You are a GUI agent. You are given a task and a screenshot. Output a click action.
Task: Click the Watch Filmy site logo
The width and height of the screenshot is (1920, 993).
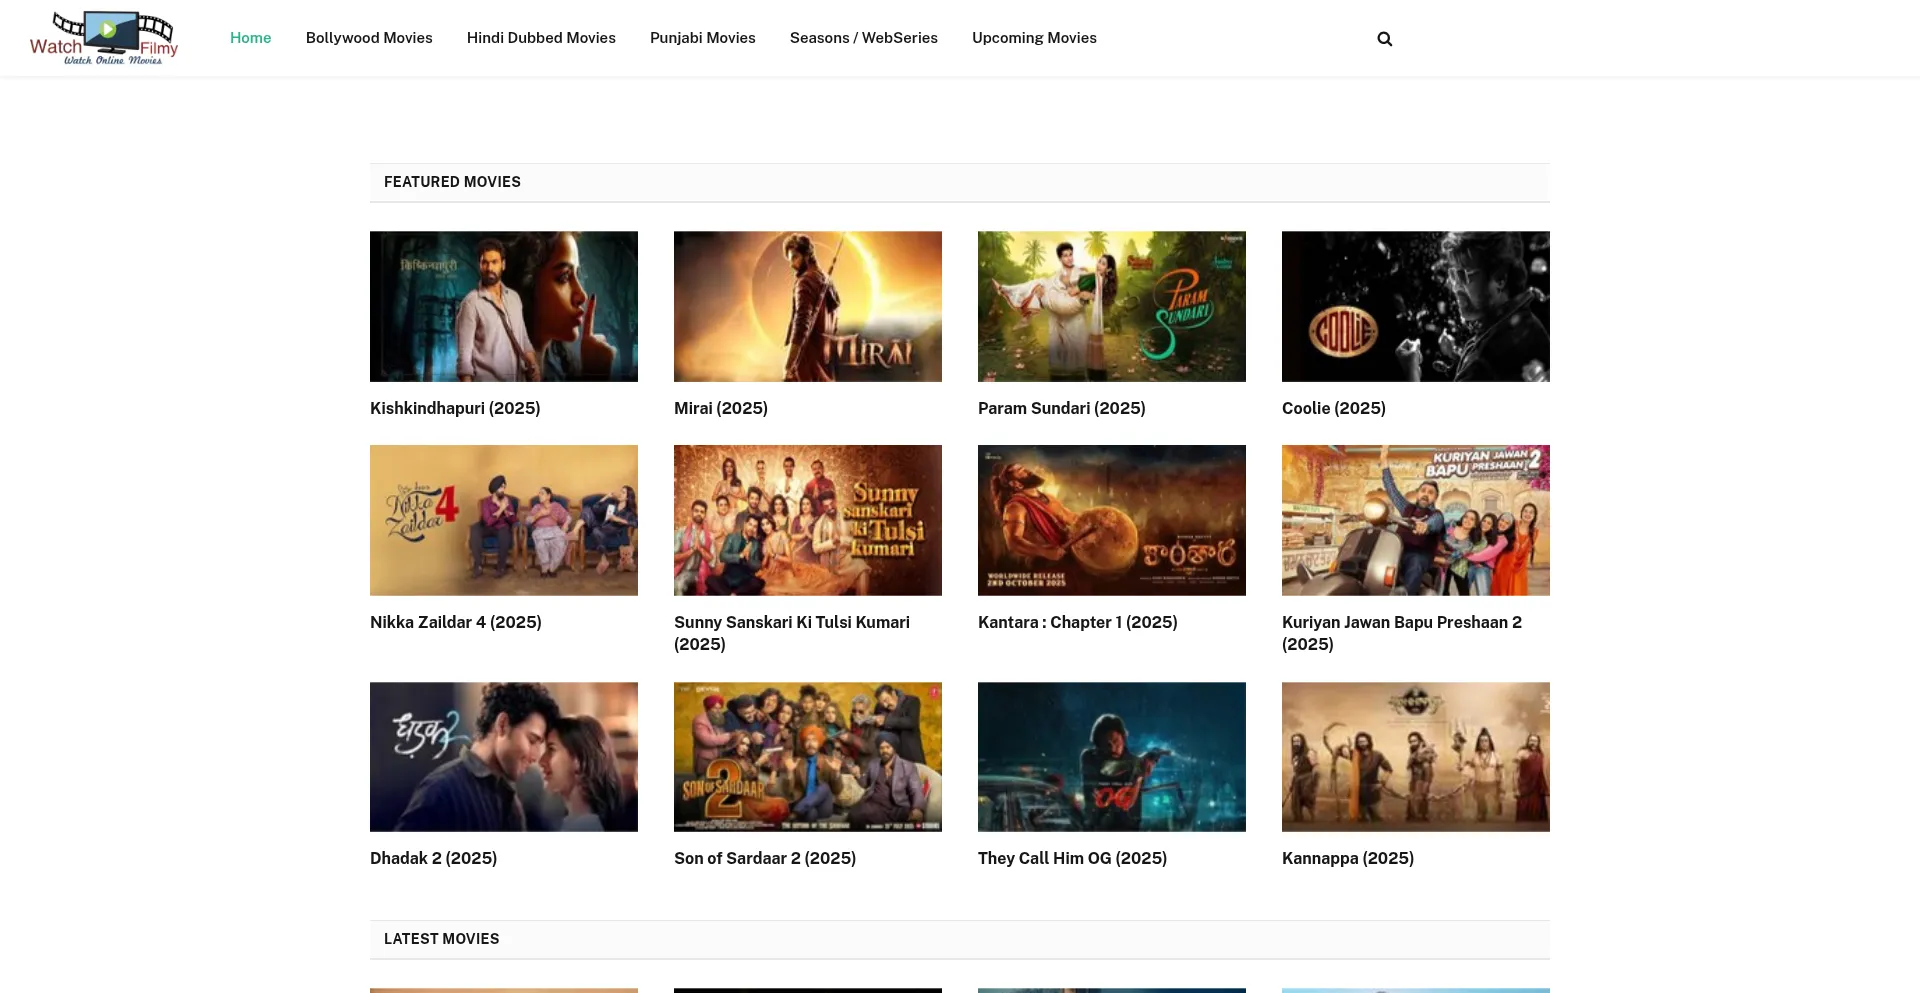pyautogui.click(x=104, y=38)
